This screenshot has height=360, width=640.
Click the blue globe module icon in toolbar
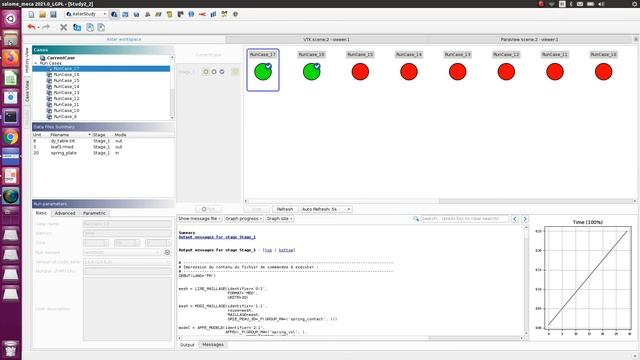tap(191, 14)
